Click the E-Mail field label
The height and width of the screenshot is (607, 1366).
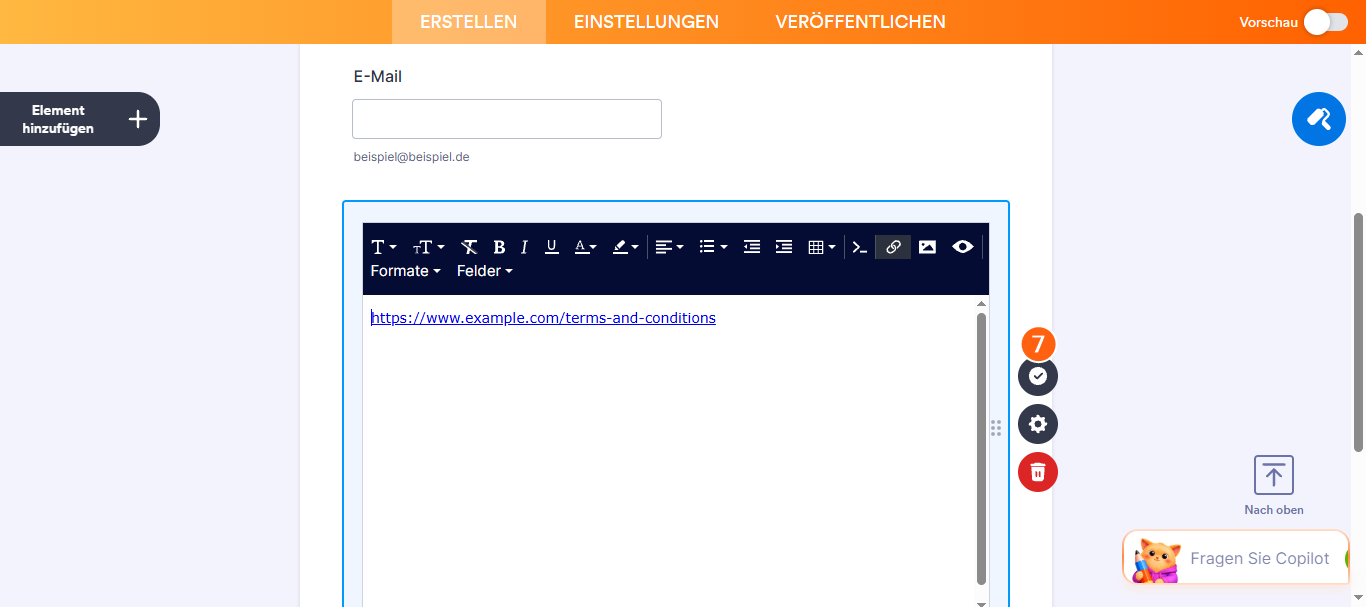coord(378,76)
